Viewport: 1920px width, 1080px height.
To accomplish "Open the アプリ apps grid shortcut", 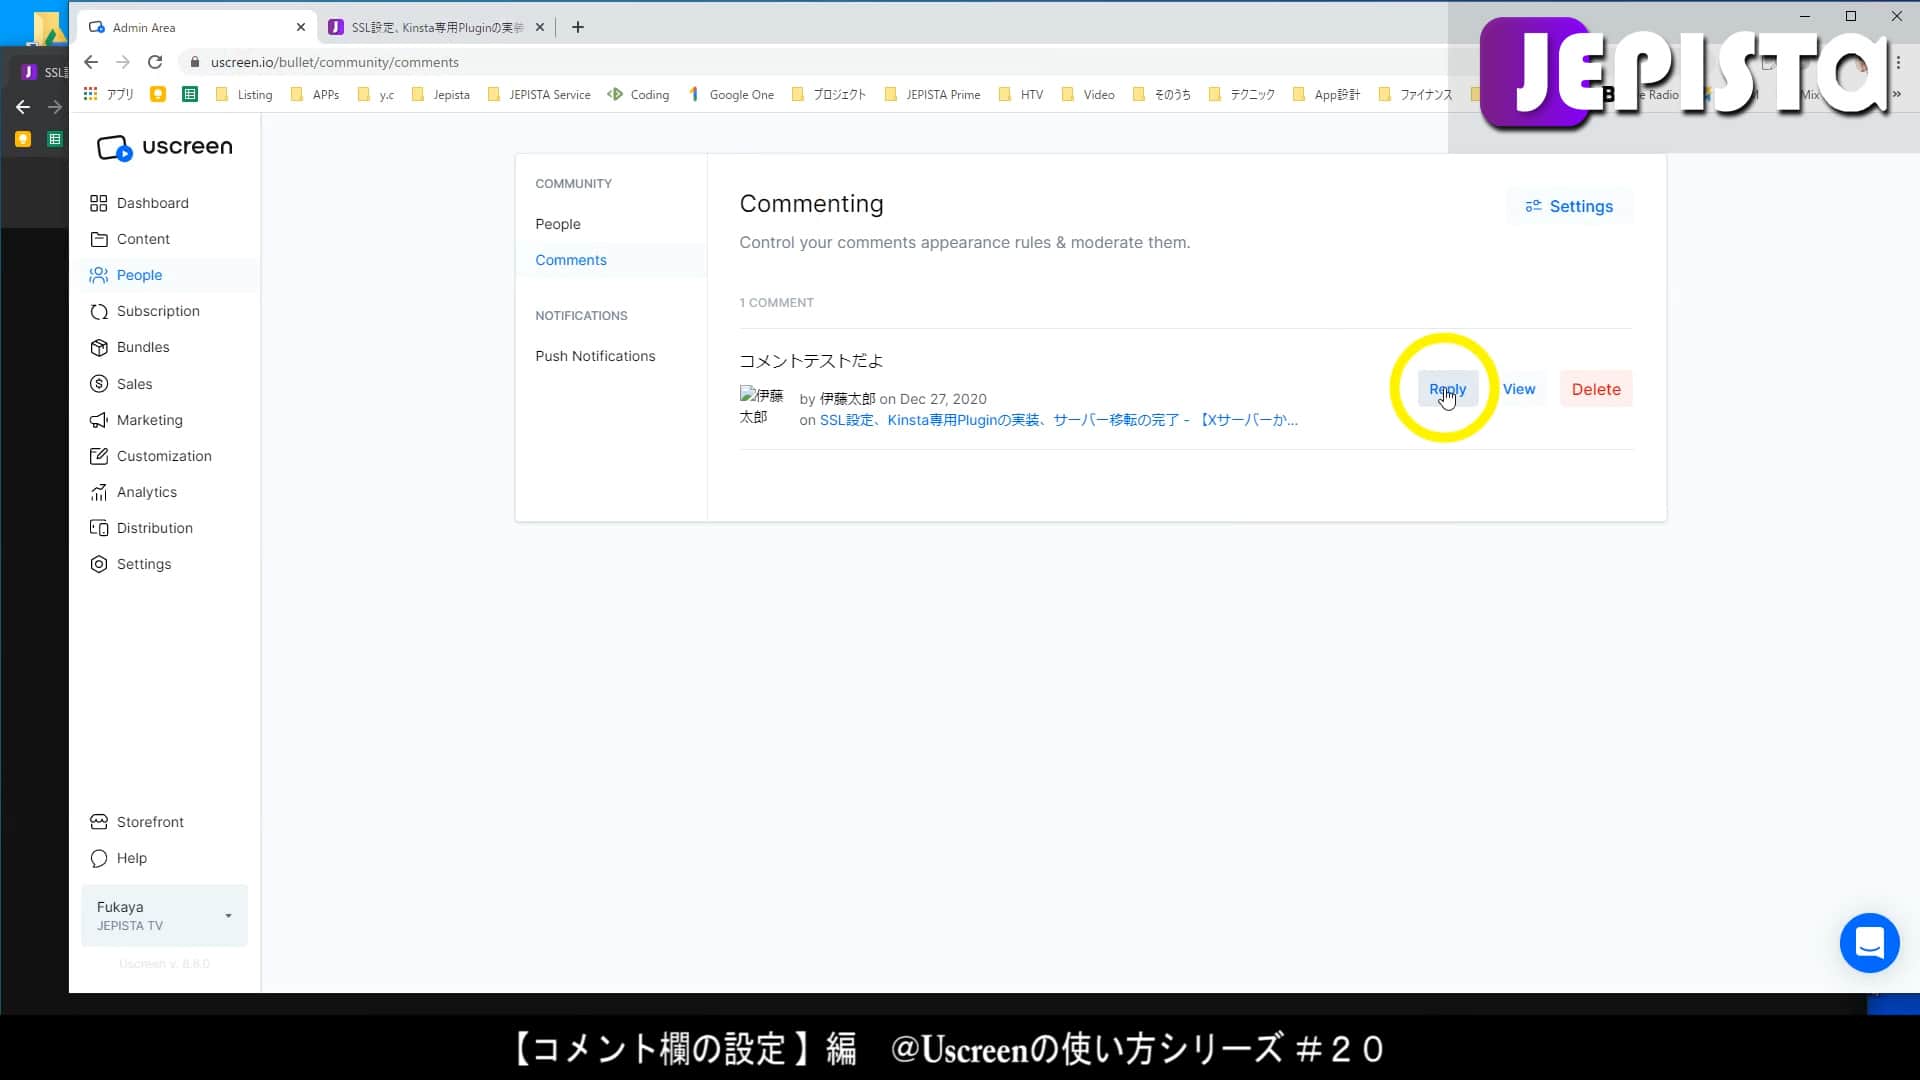I will coord(108,94).
